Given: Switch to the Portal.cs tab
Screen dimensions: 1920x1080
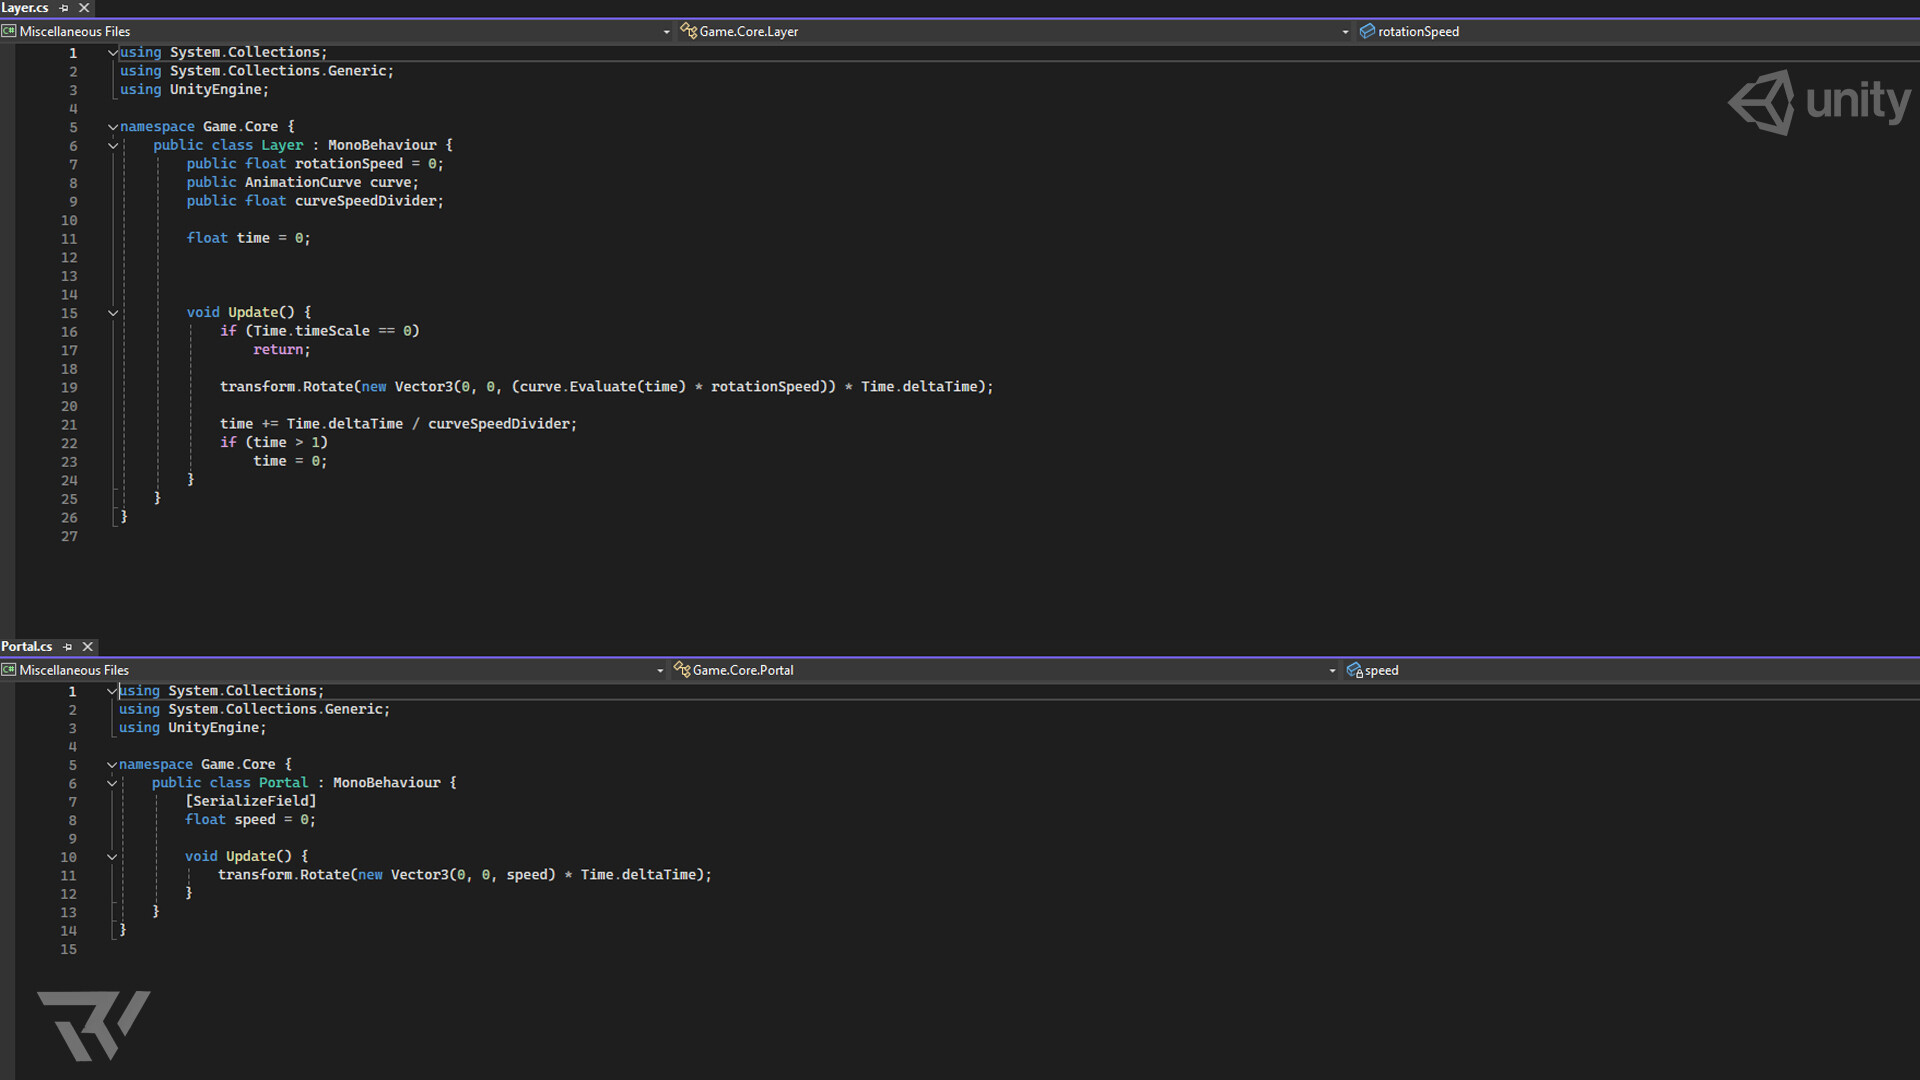Looking at the screenshot, I should 27,647.
